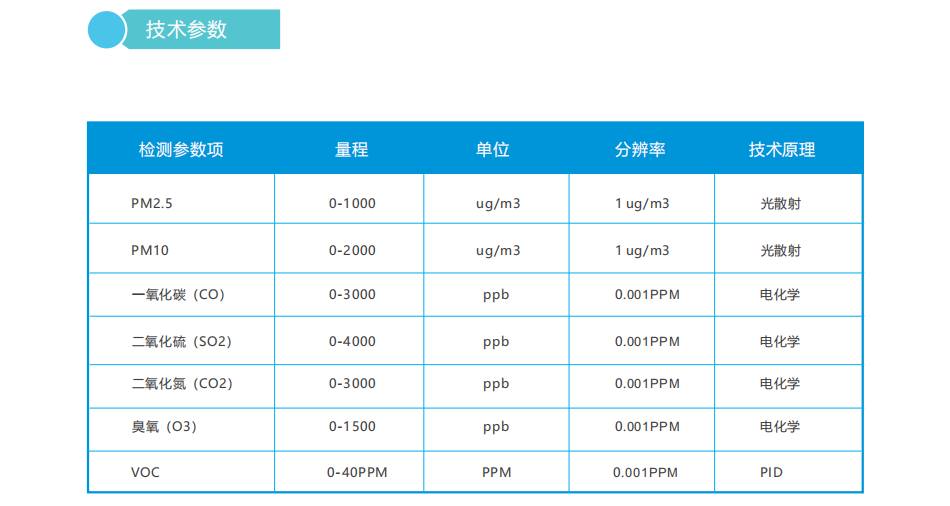
Task: Select the 检测参数项 column header
Action: coord(181,150)
